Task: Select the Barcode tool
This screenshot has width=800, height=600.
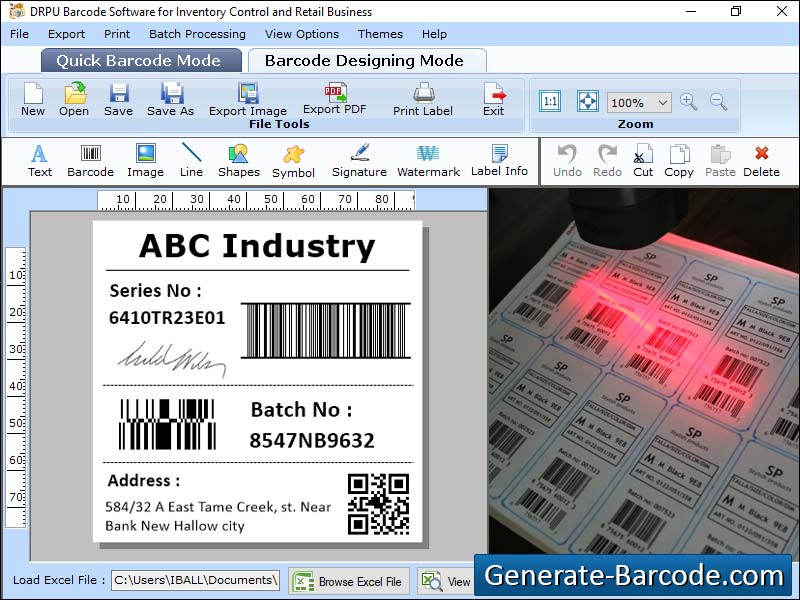Action: point(89,160)
